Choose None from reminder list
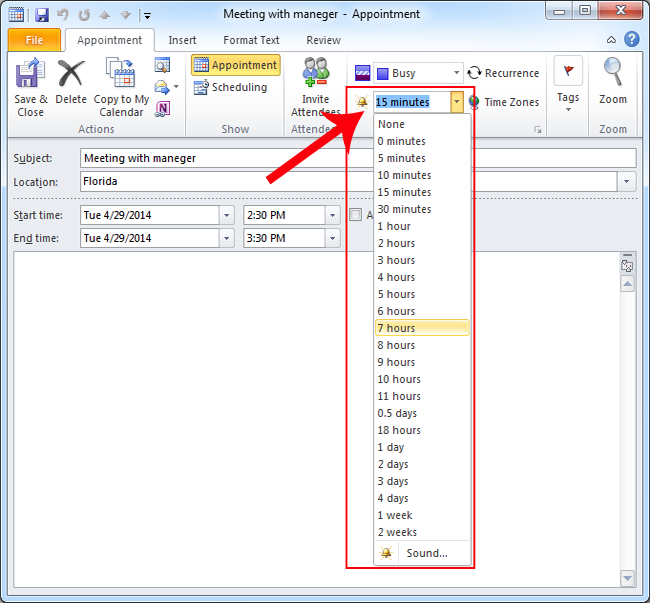Image resolution: width=650 pixels, height=603 pixels. [x=422, y=124]
